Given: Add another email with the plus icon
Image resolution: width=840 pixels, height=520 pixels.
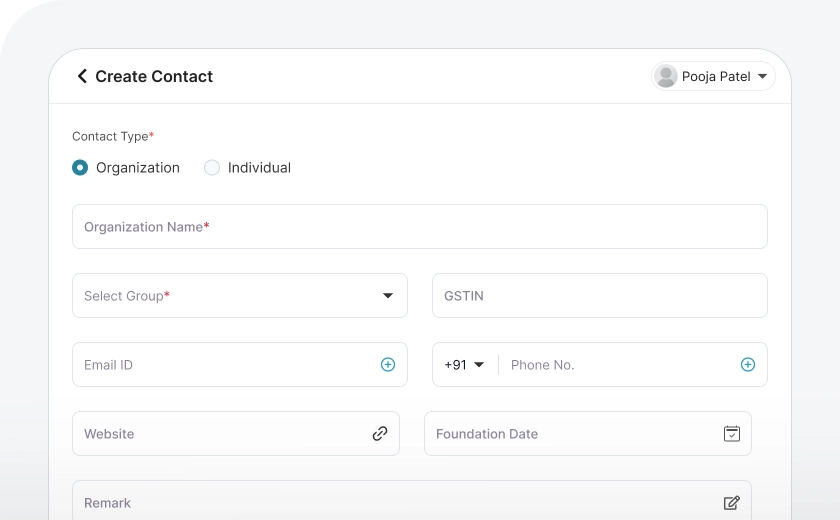Looking at the screenshot, I should (x=388, y=365).
